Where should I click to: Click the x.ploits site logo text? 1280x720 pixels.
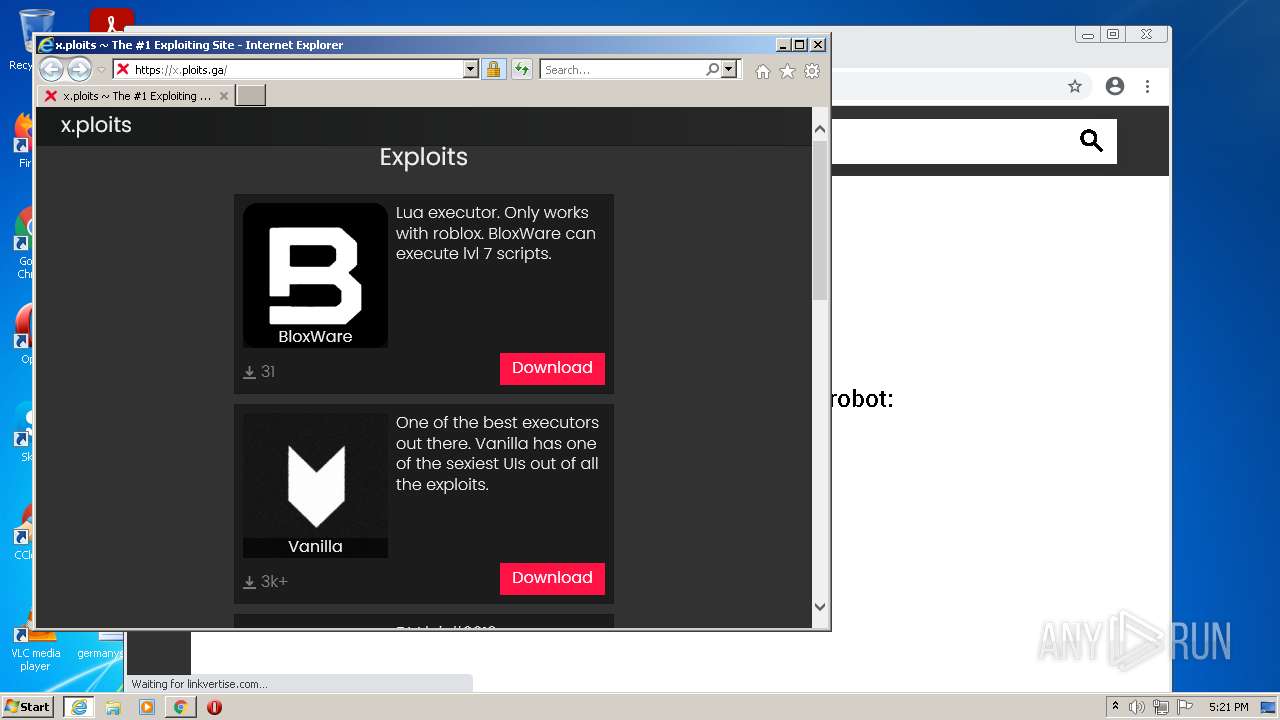[96, 125]
